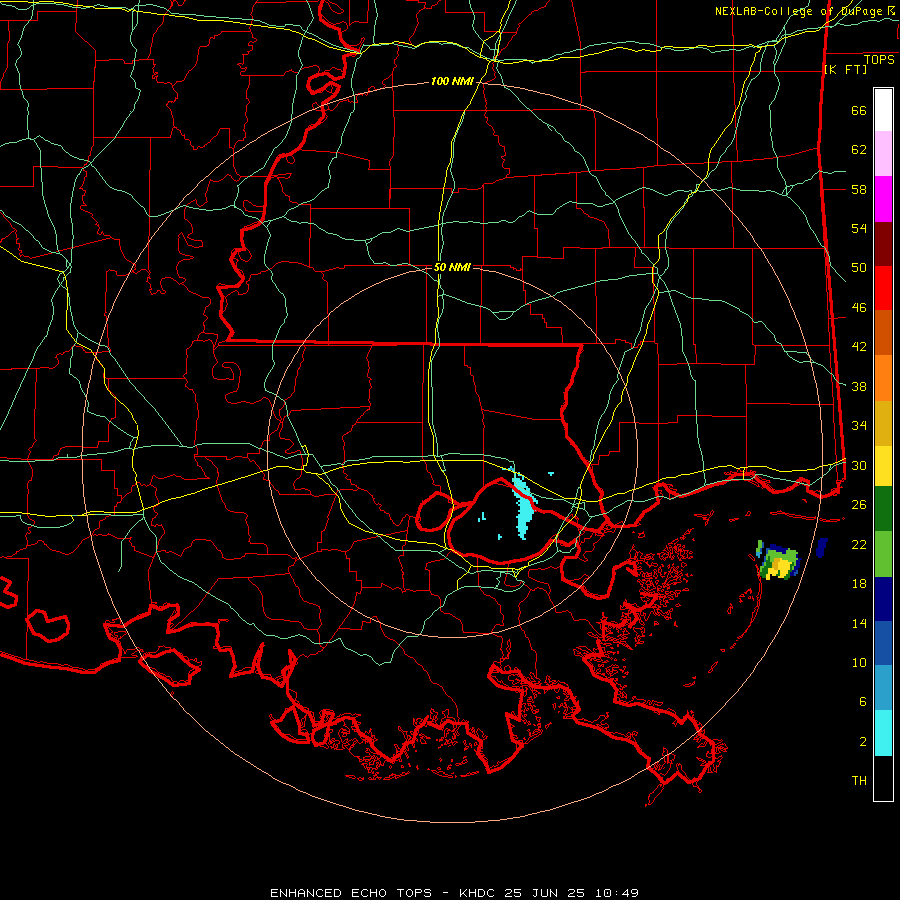Click the legend value 58

tap(859, 189)
